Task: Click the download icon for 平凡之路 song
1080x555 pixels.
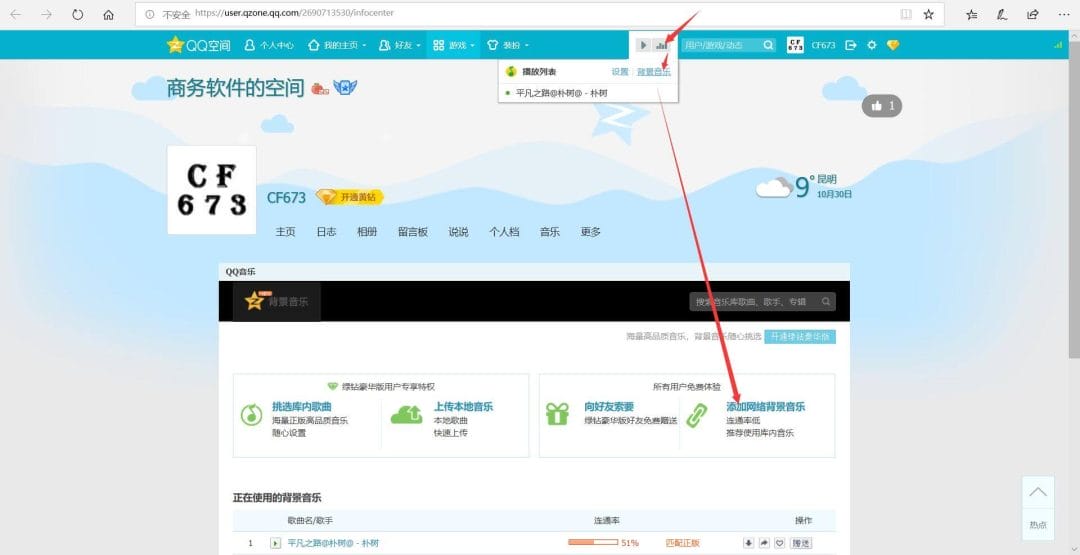Action: (748, 543)
